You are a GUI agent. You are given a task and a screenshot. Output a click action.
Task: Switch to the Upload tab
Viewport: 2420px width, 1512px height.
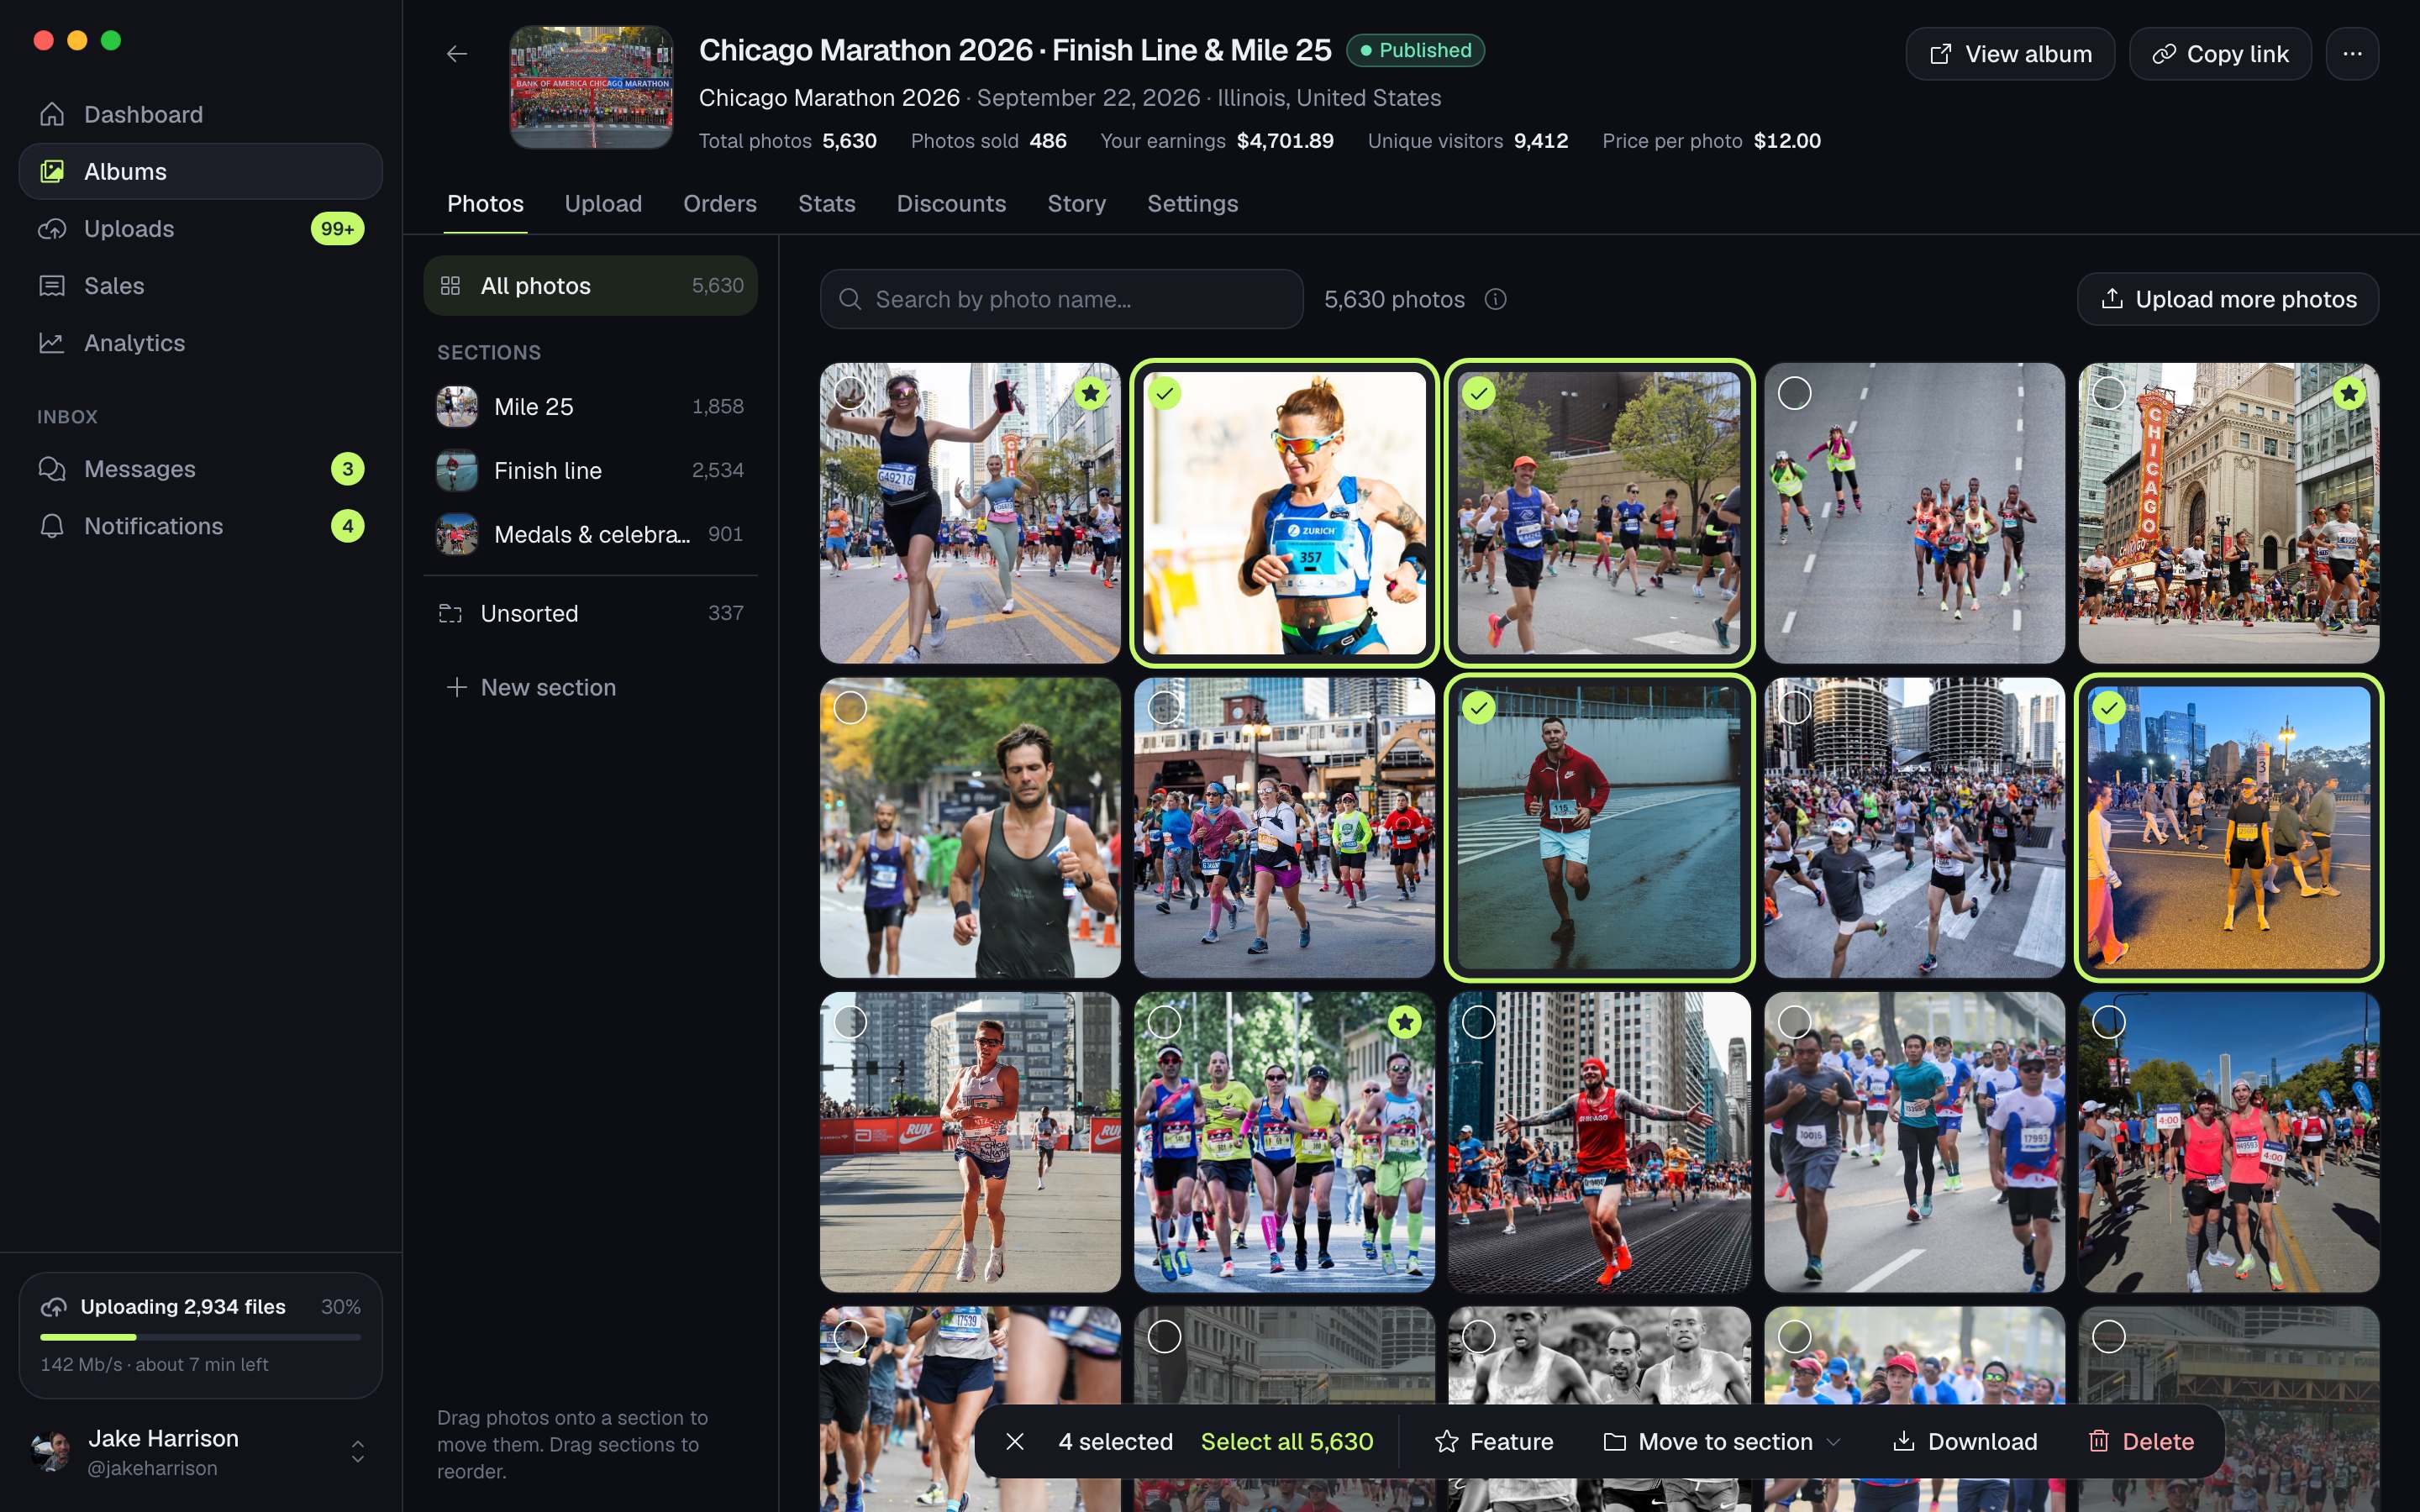pos(603,203)
